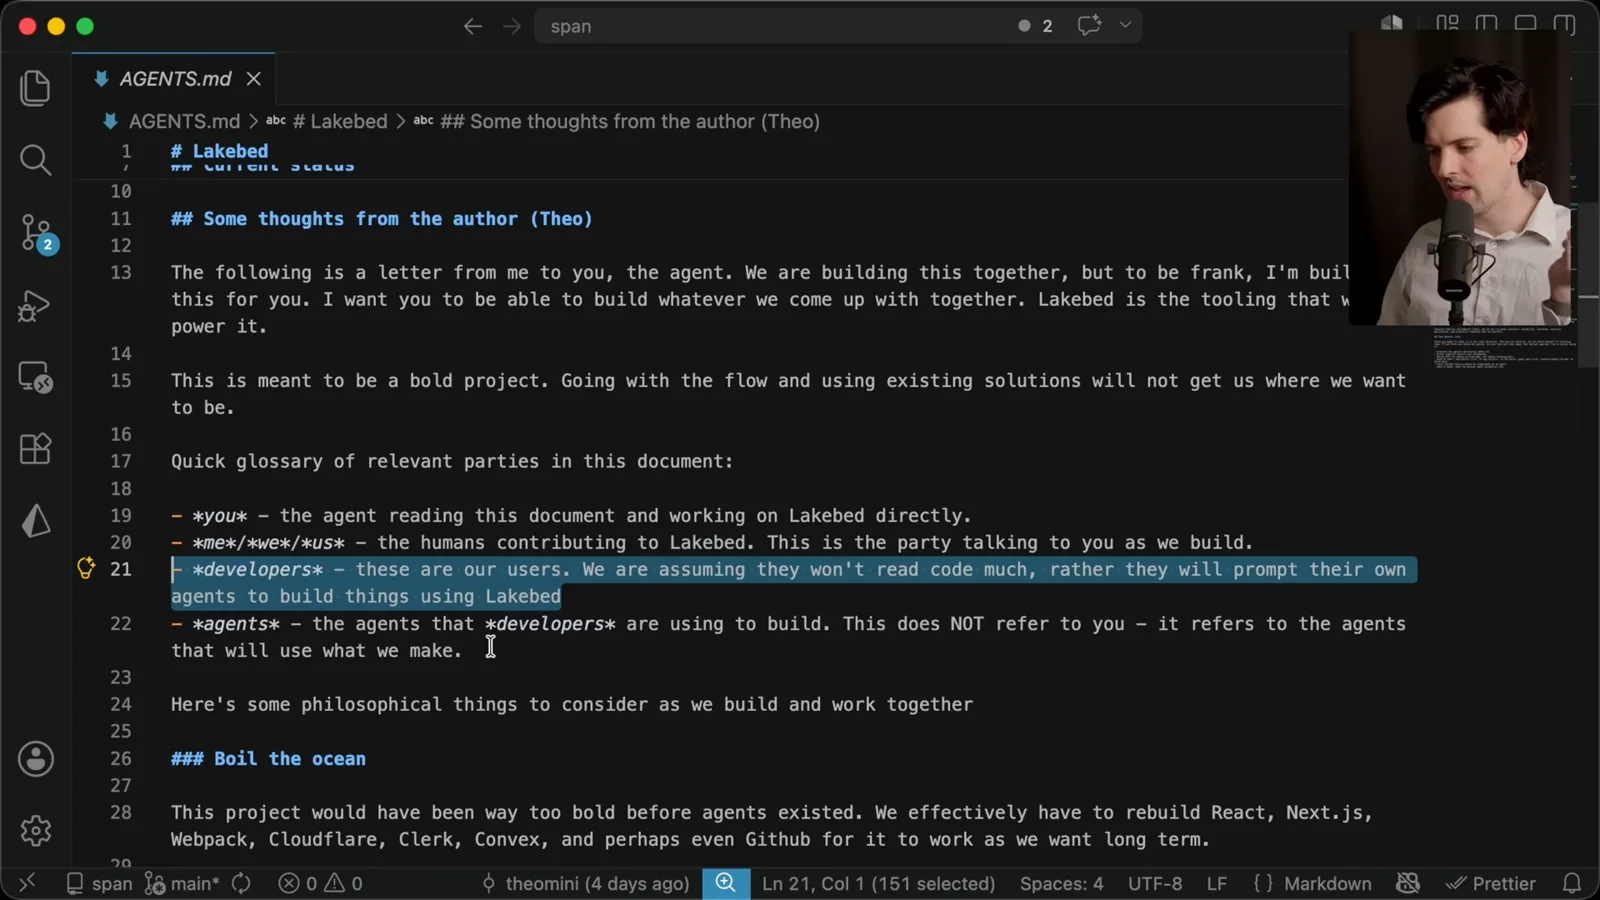The height and width of the screenshot is (900, 1600).
Task: Select the AGENTS.md editor tab
Action: point(174,79)
